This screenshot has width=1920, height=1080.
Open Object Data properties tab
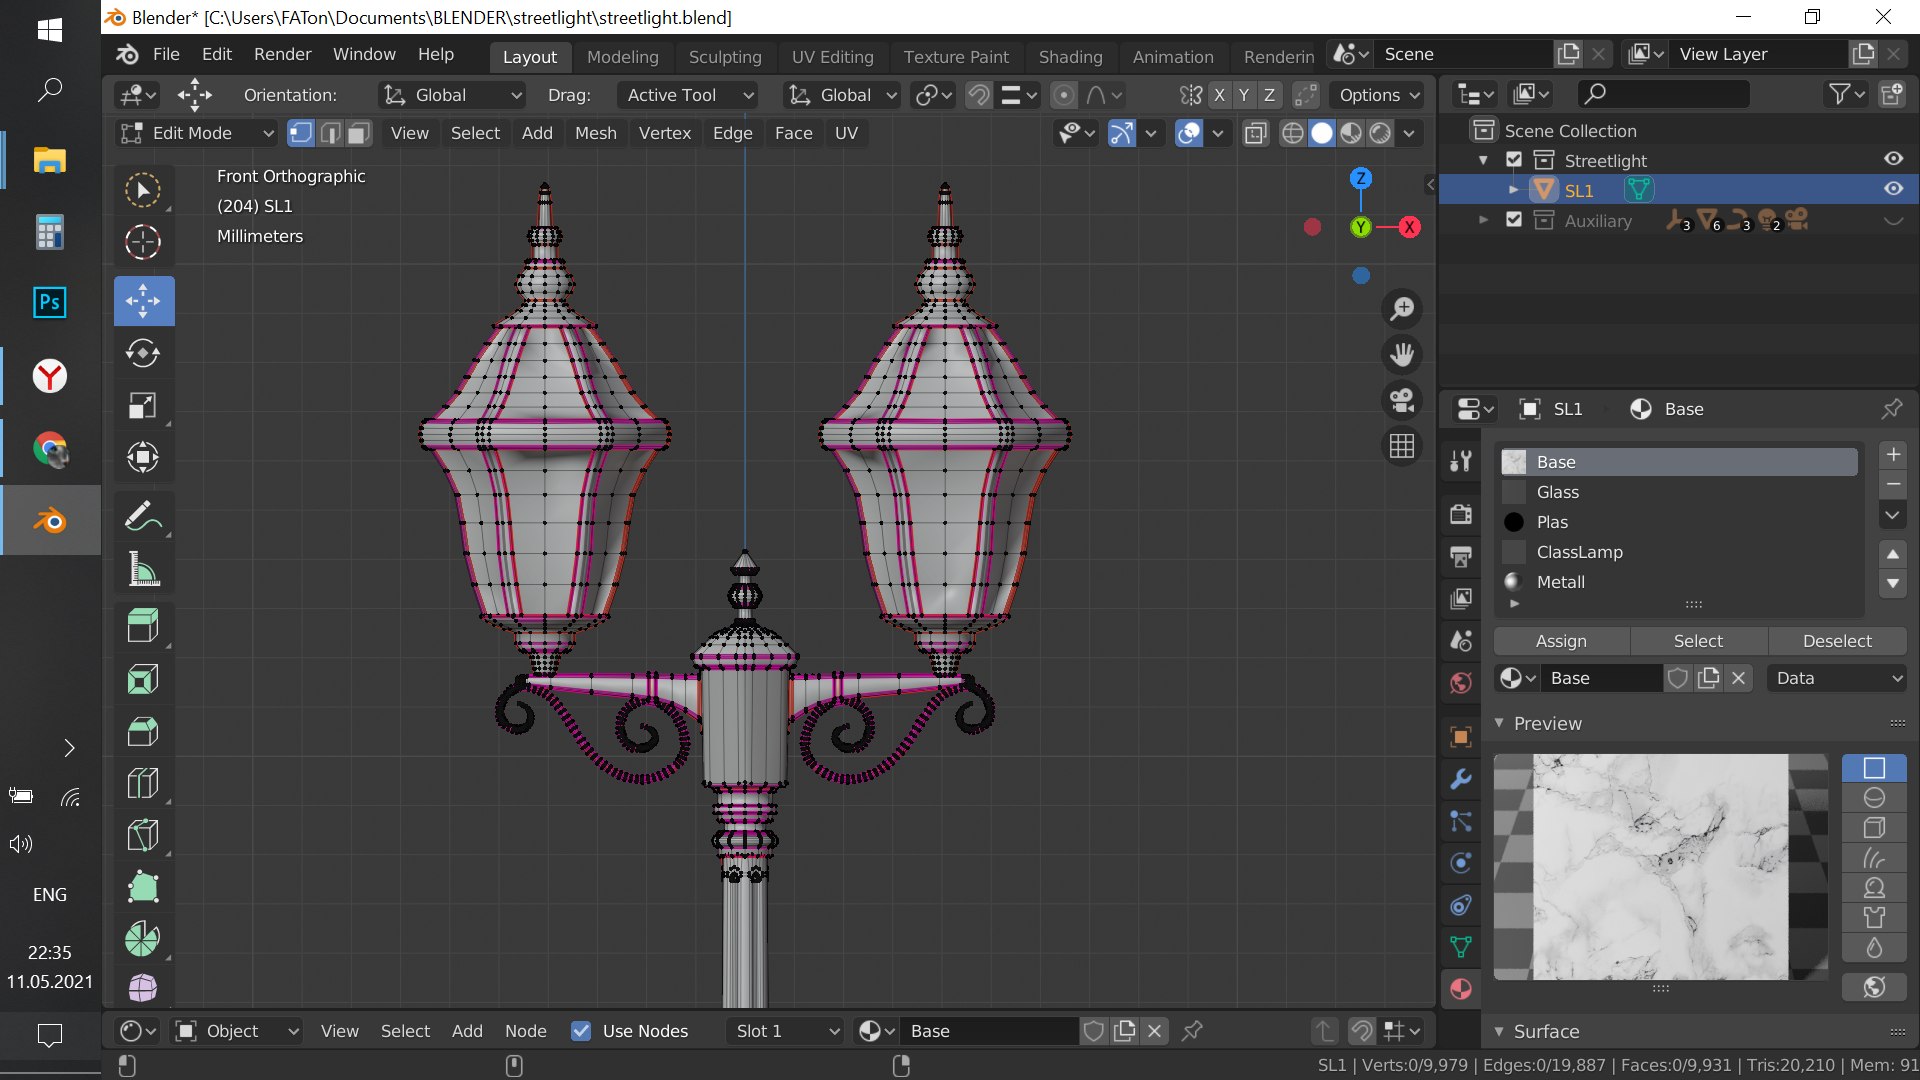tap(1461, 946)
